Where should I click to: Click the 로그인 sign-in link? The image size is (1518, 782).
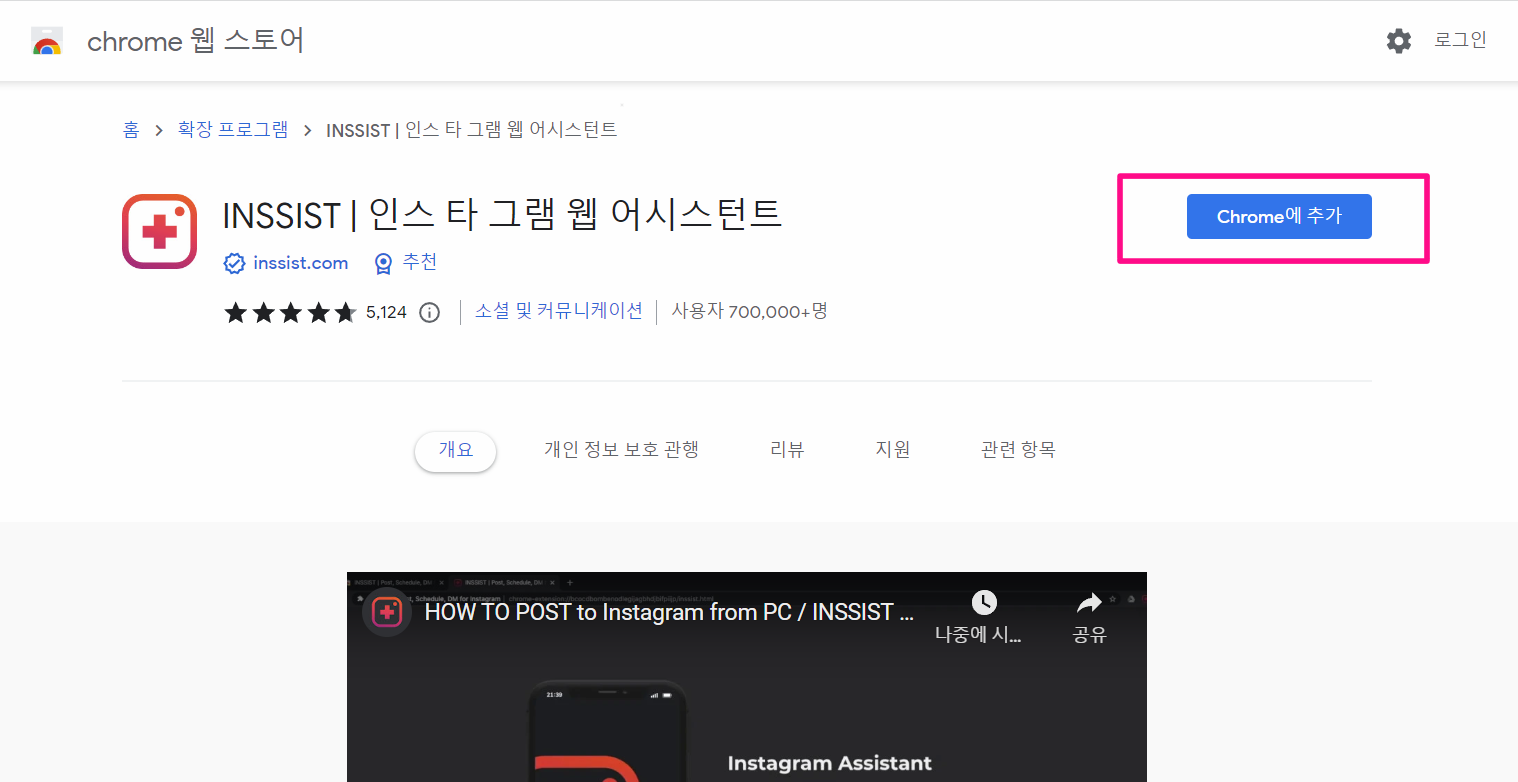click(1460, 40)
